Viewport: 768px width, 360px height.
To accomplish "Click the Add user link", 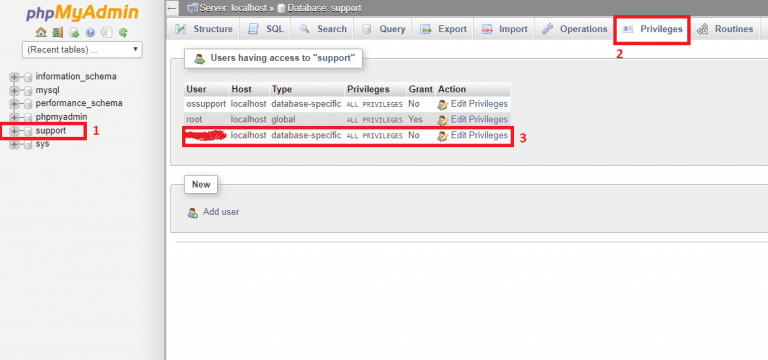I will point(214,212).
